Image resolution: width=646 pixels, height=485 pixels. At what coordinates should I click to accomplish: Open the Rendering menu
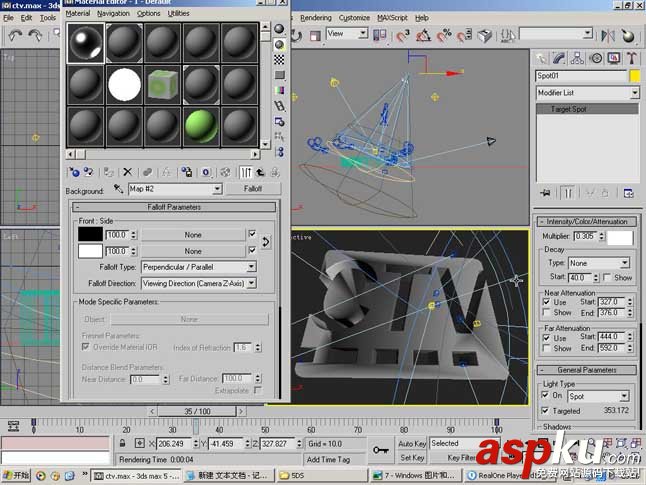[x=316, y=18]
